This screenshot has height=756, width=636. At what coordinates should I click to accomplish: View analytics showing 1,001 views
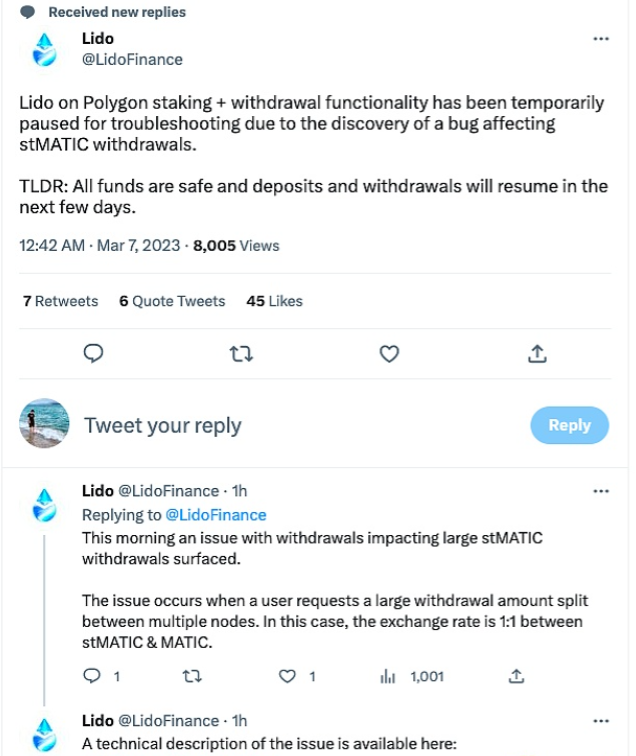(412, 677)
